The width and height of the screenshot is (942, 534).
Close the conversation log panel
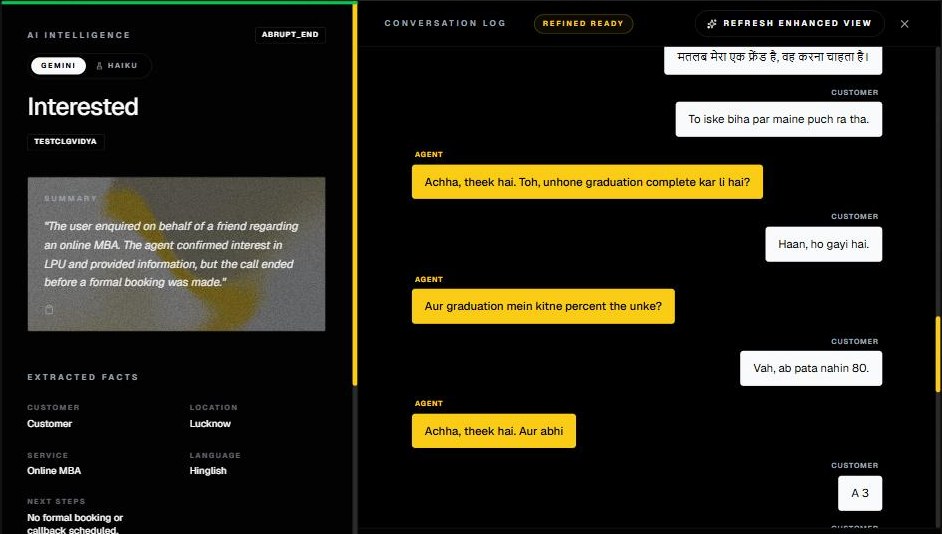[x=905, y=24]
